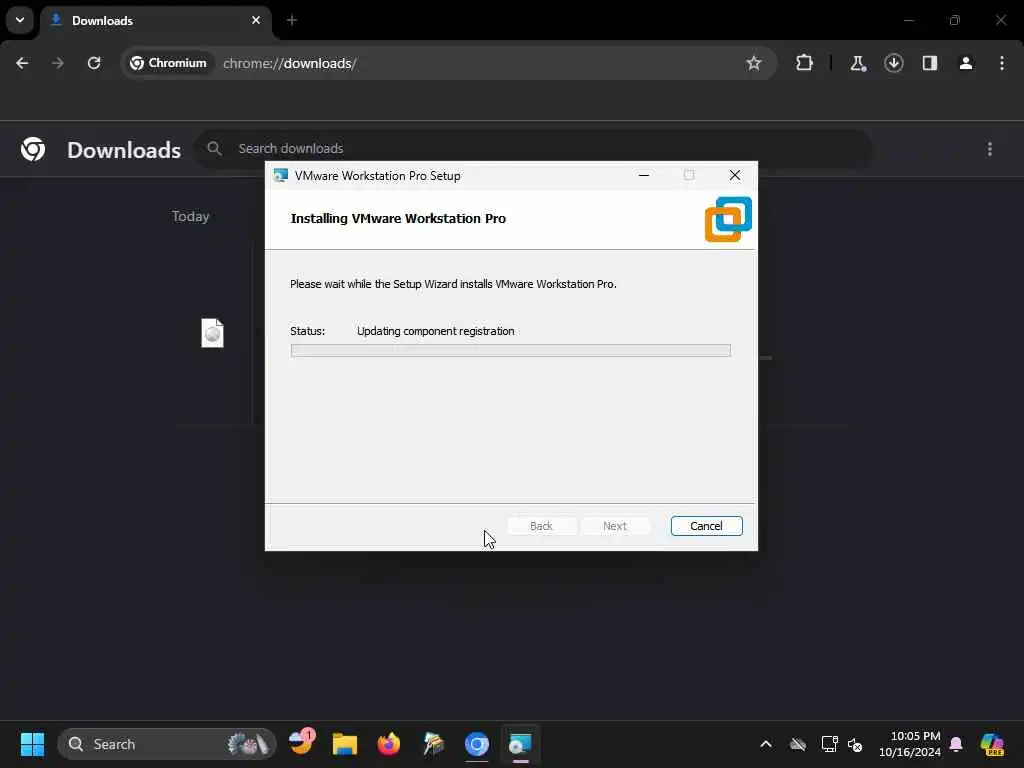Screen dimensions: 1024x768
Task: Open the Chromium three-dot main menu
Action: pyautogui.click(x=1002, y=63)
